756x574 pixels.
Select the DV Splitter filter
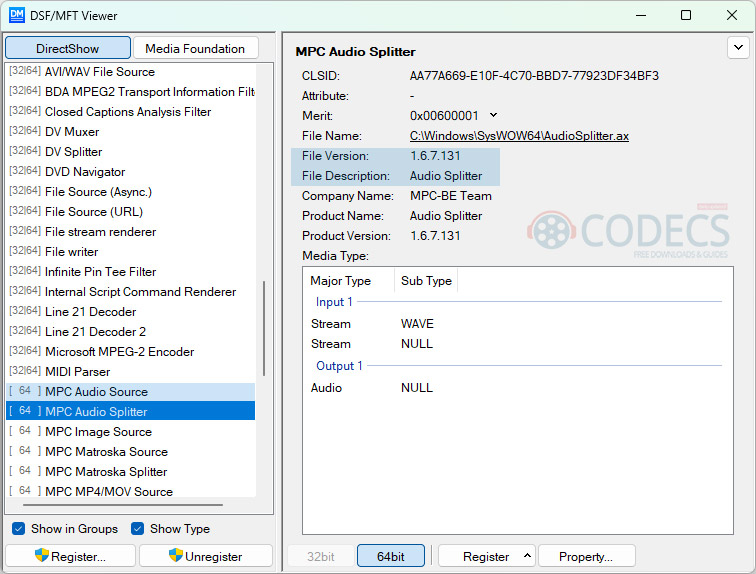131,152
